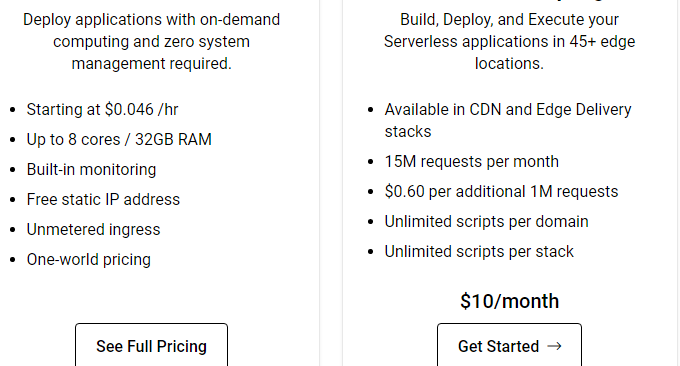Click the $10/month price label
Viewport: 680px width, 366px height.
[509, 301]
